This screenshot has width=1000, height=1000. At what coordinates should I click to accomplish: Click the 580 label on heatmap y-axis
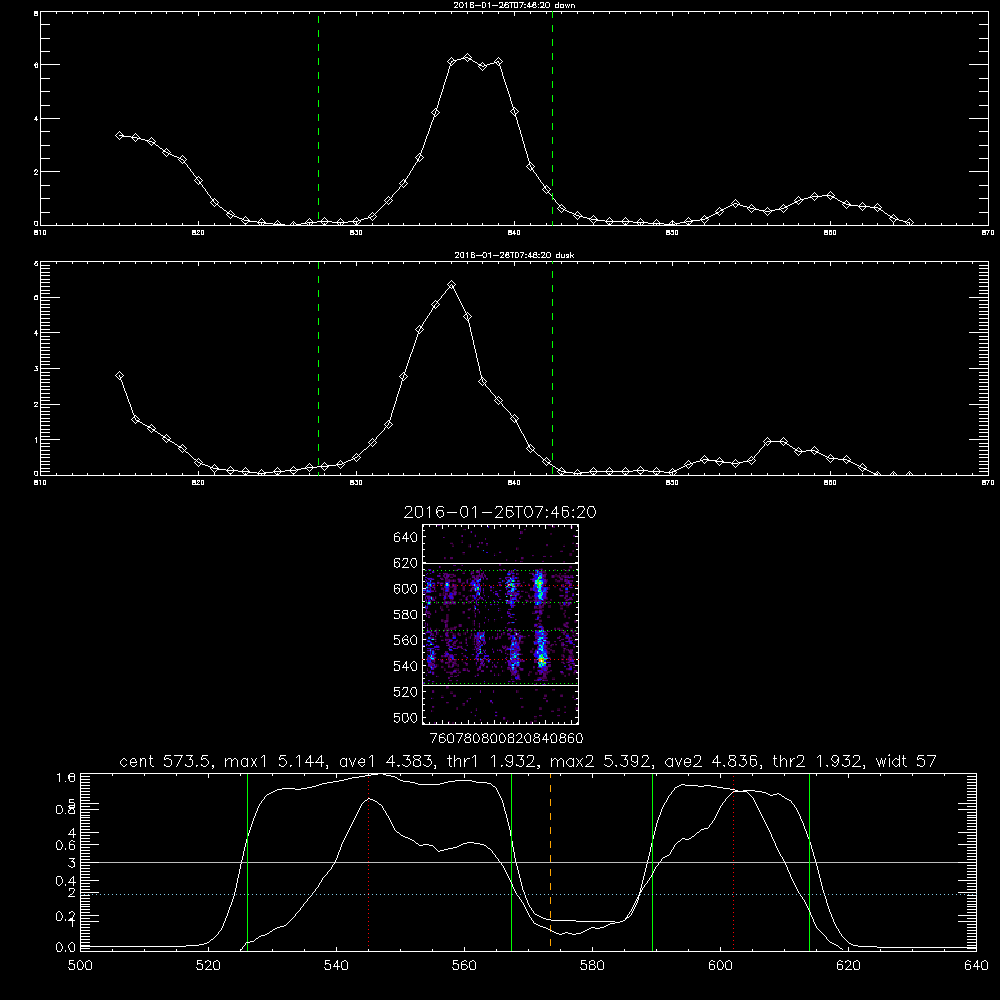[x=406, y=615]
